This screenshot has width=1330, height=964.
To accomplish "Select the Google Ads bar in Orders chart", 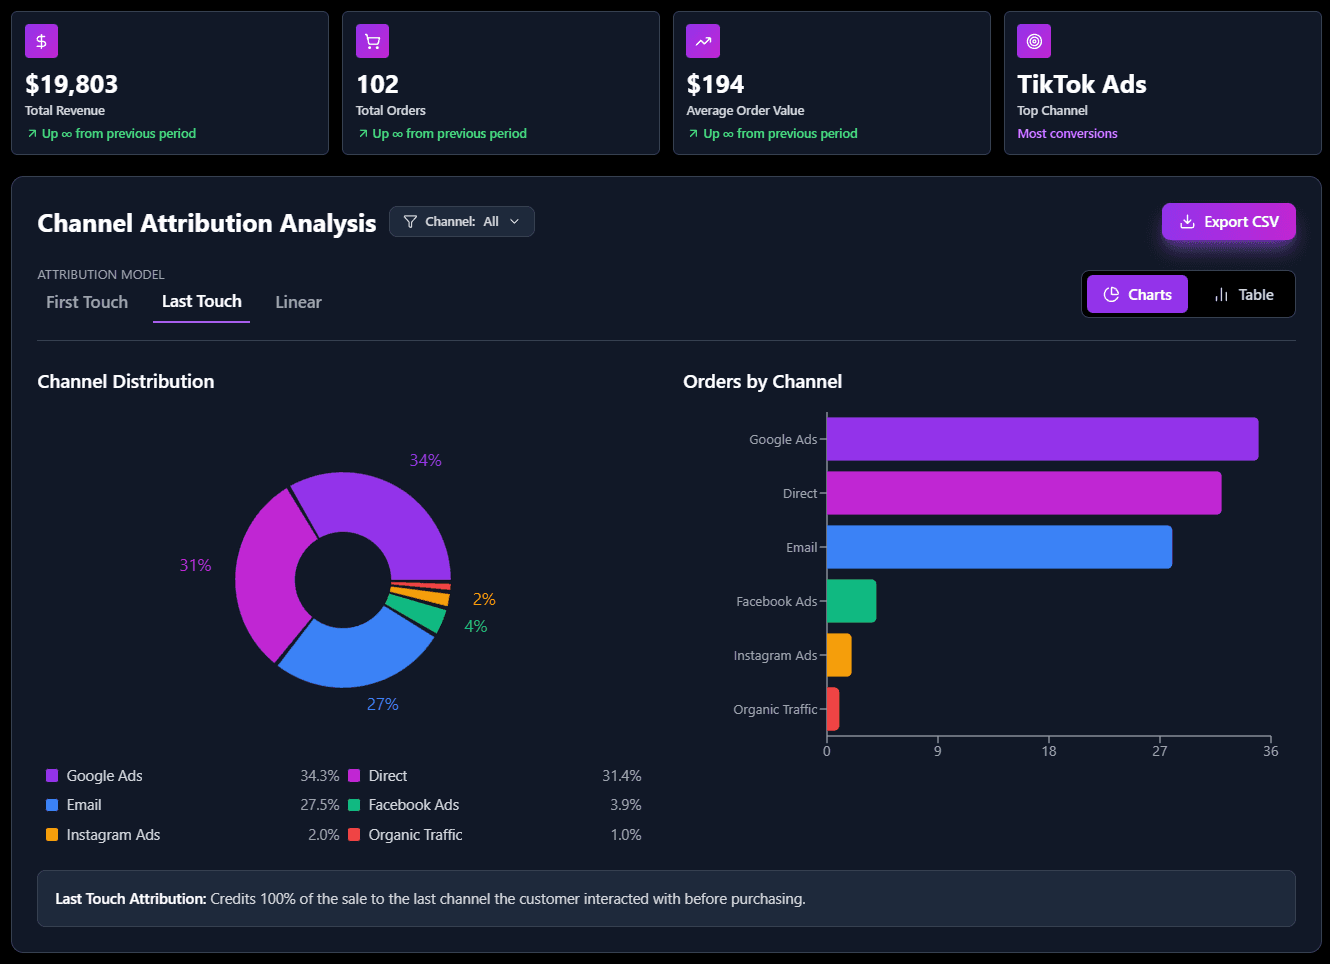I will (1040, 438).
